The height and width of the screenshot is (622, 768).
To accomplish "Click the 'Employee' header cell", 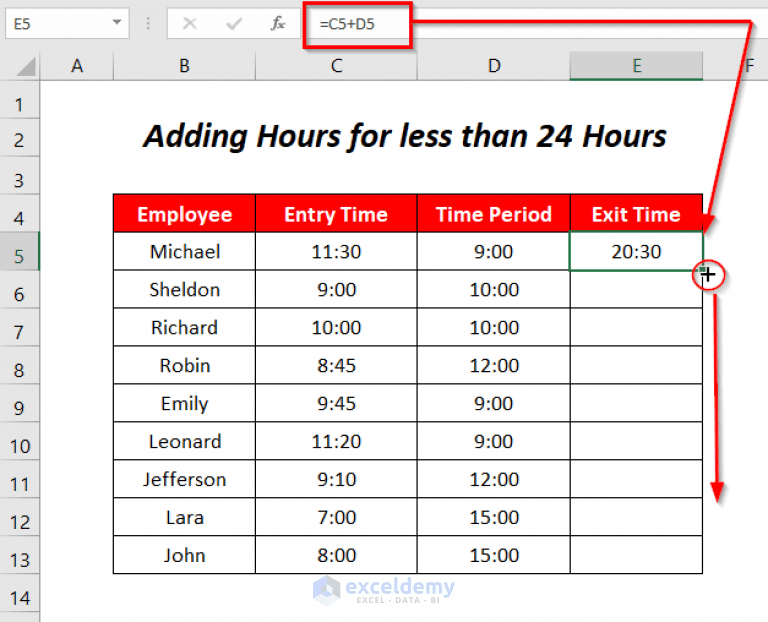I will click(x=184, y=214).
